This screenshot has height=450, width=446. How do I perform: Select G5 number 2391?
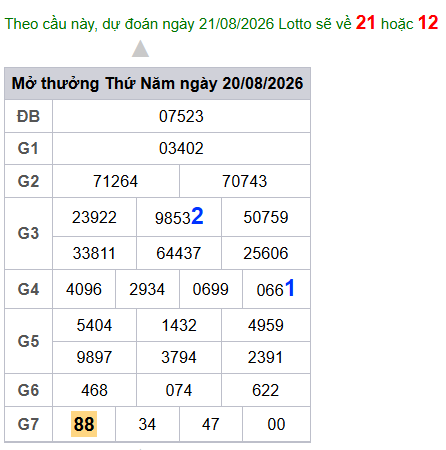265,357
